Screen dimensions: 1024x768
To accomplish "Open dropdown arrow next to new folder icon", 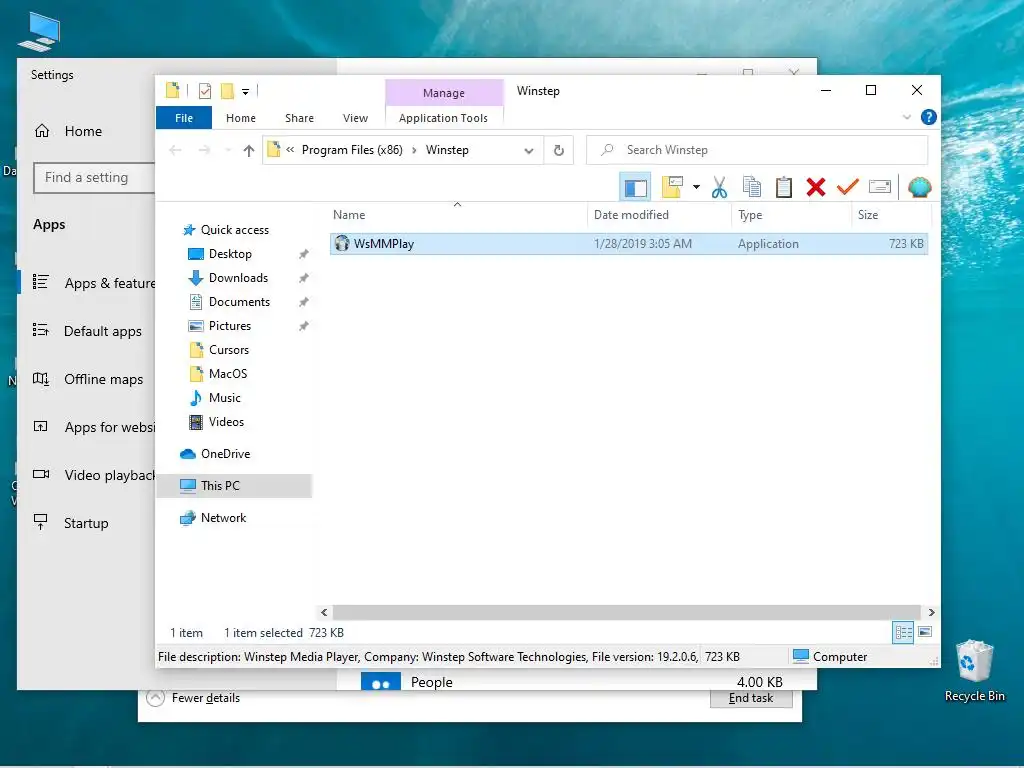I will (696, 187).
